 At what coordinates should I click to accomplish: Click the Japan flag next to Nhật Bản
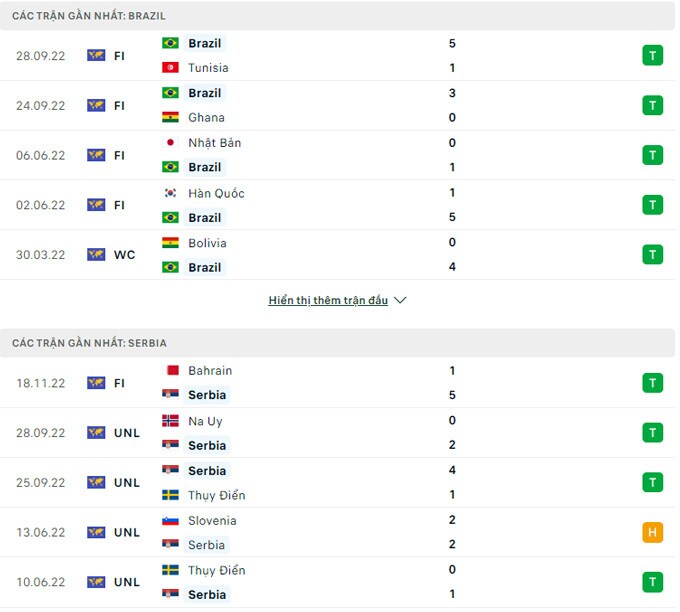click(170, 143)
